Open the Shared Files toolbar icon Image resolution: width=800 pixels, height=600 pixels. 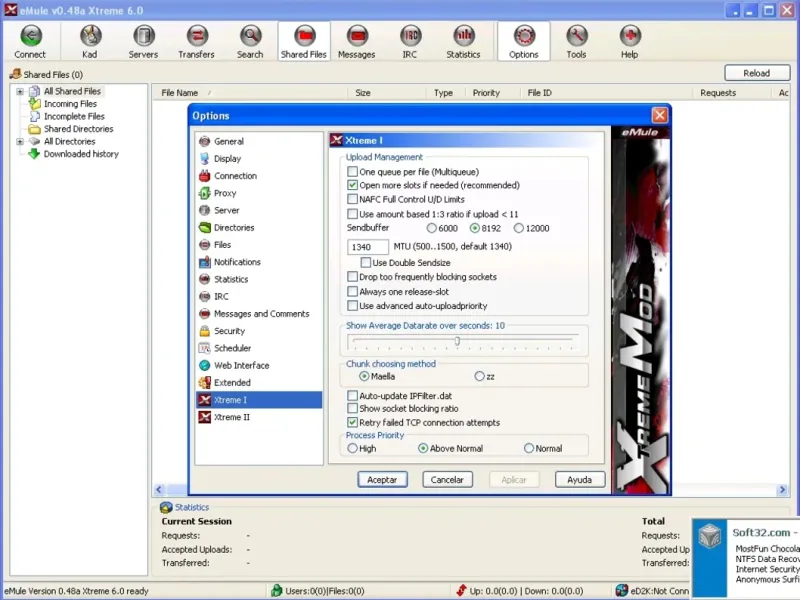point(304,36)
